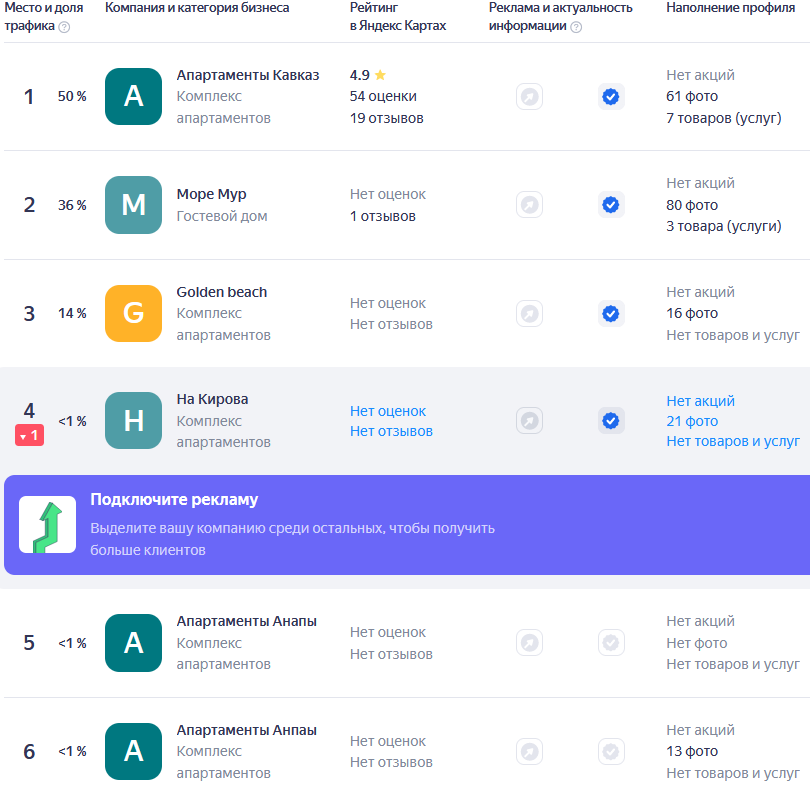The height and width of the screenshot is (799, 810).
Task: Click the '19 отзывов' text
Action: tap(386, 118)
